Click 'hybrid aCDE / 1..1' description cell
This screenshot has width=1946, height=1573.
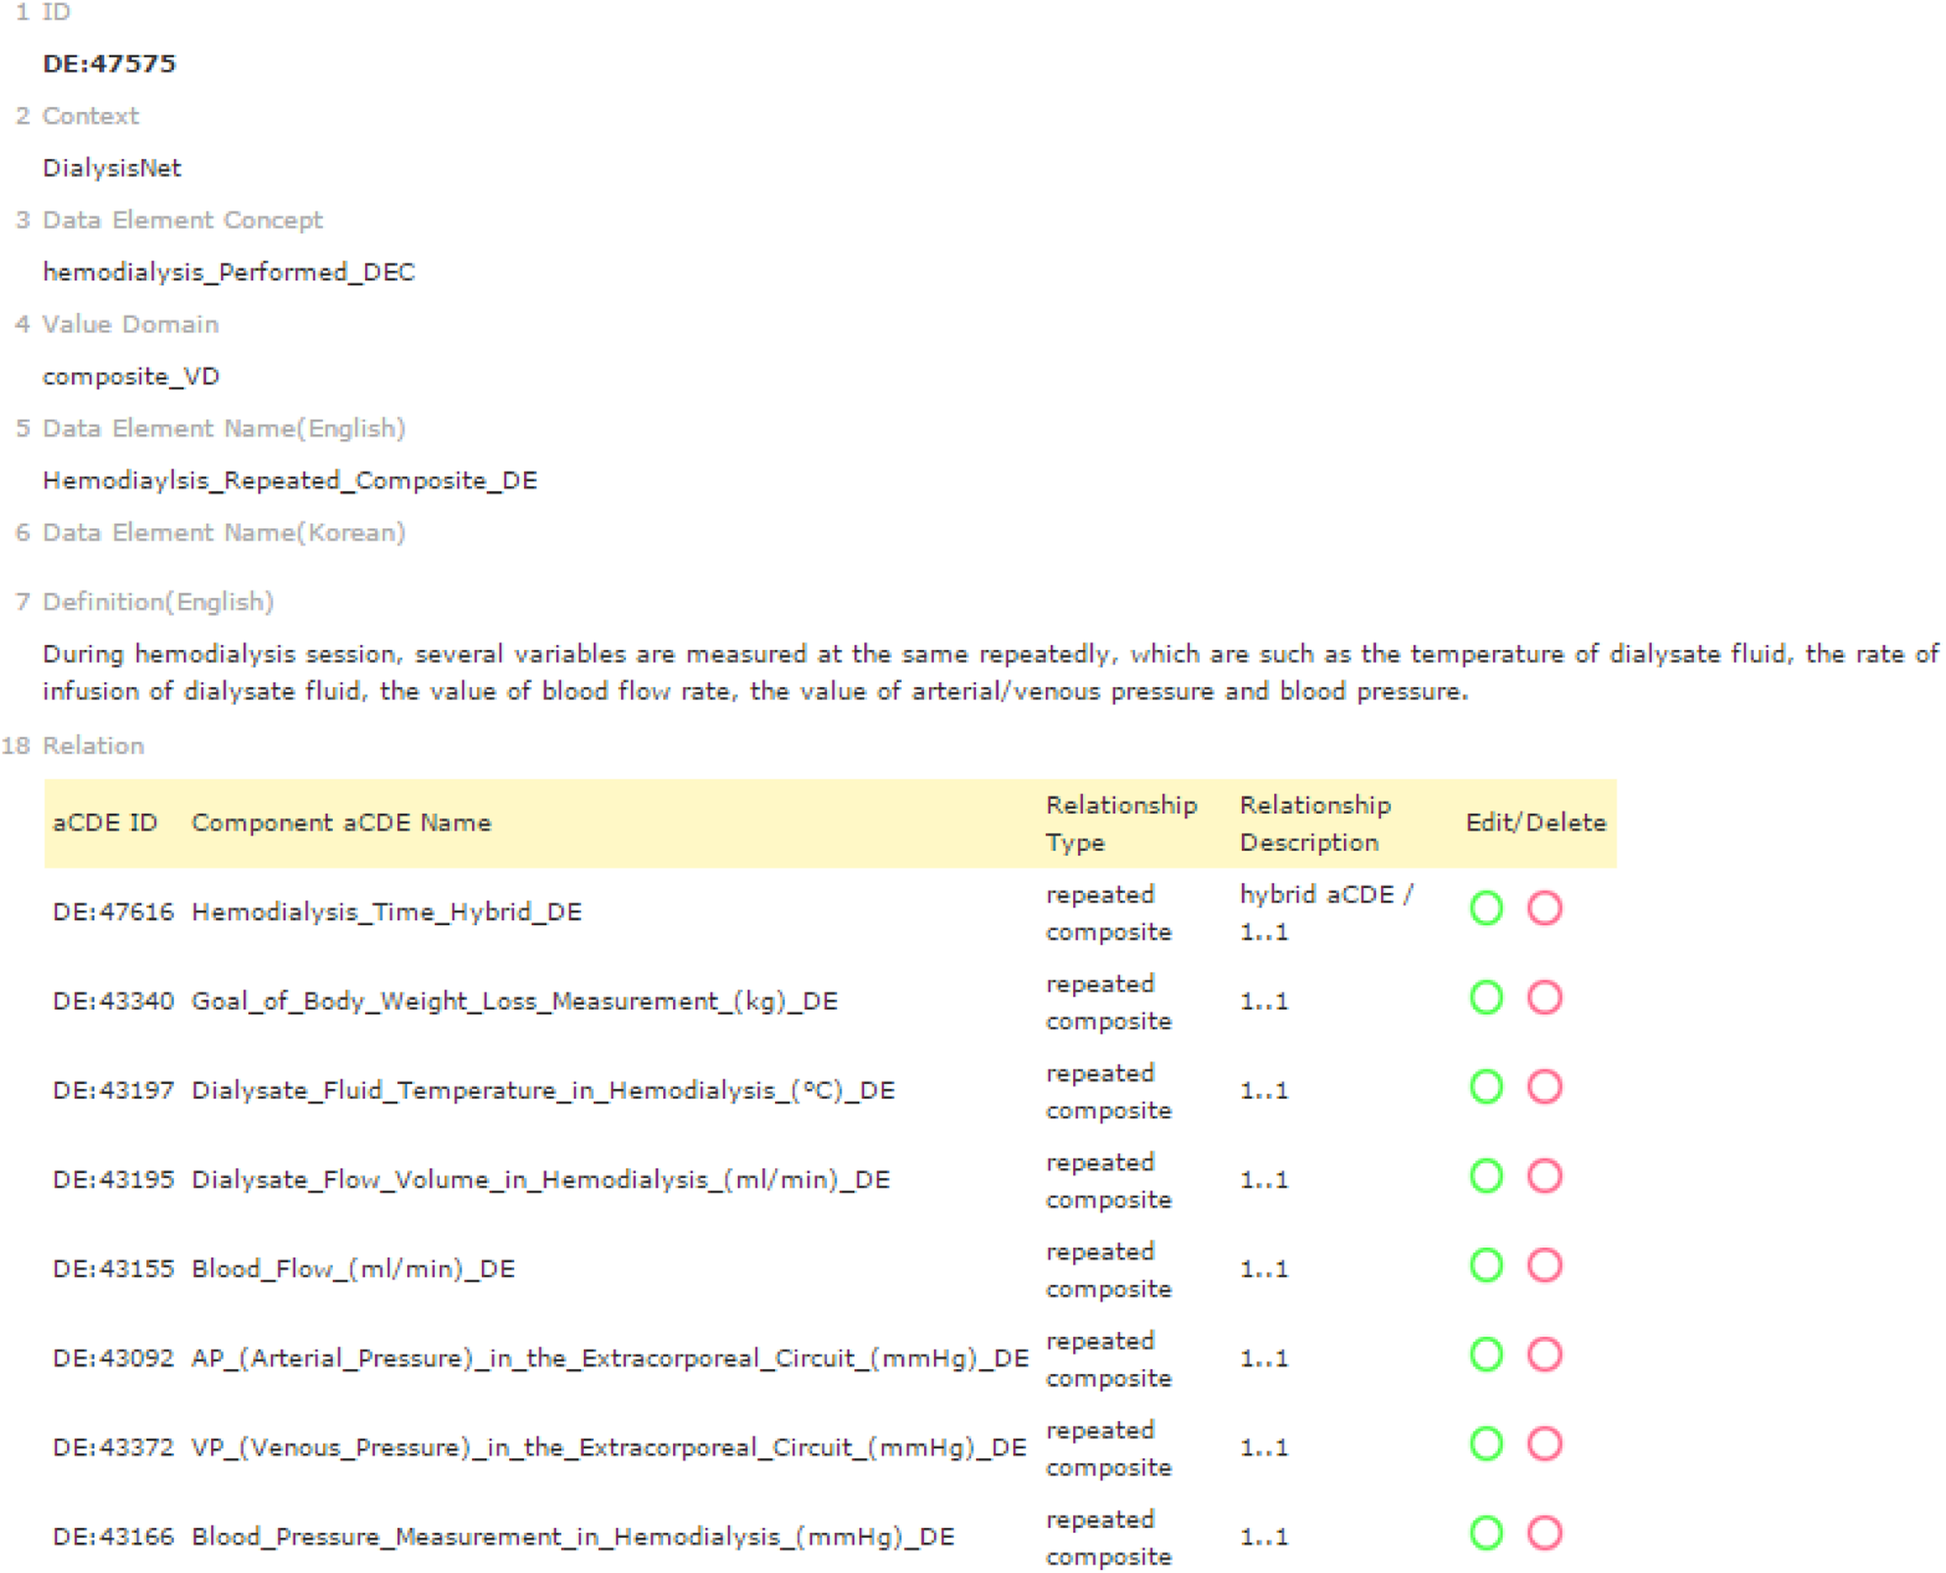point(1327,912)
